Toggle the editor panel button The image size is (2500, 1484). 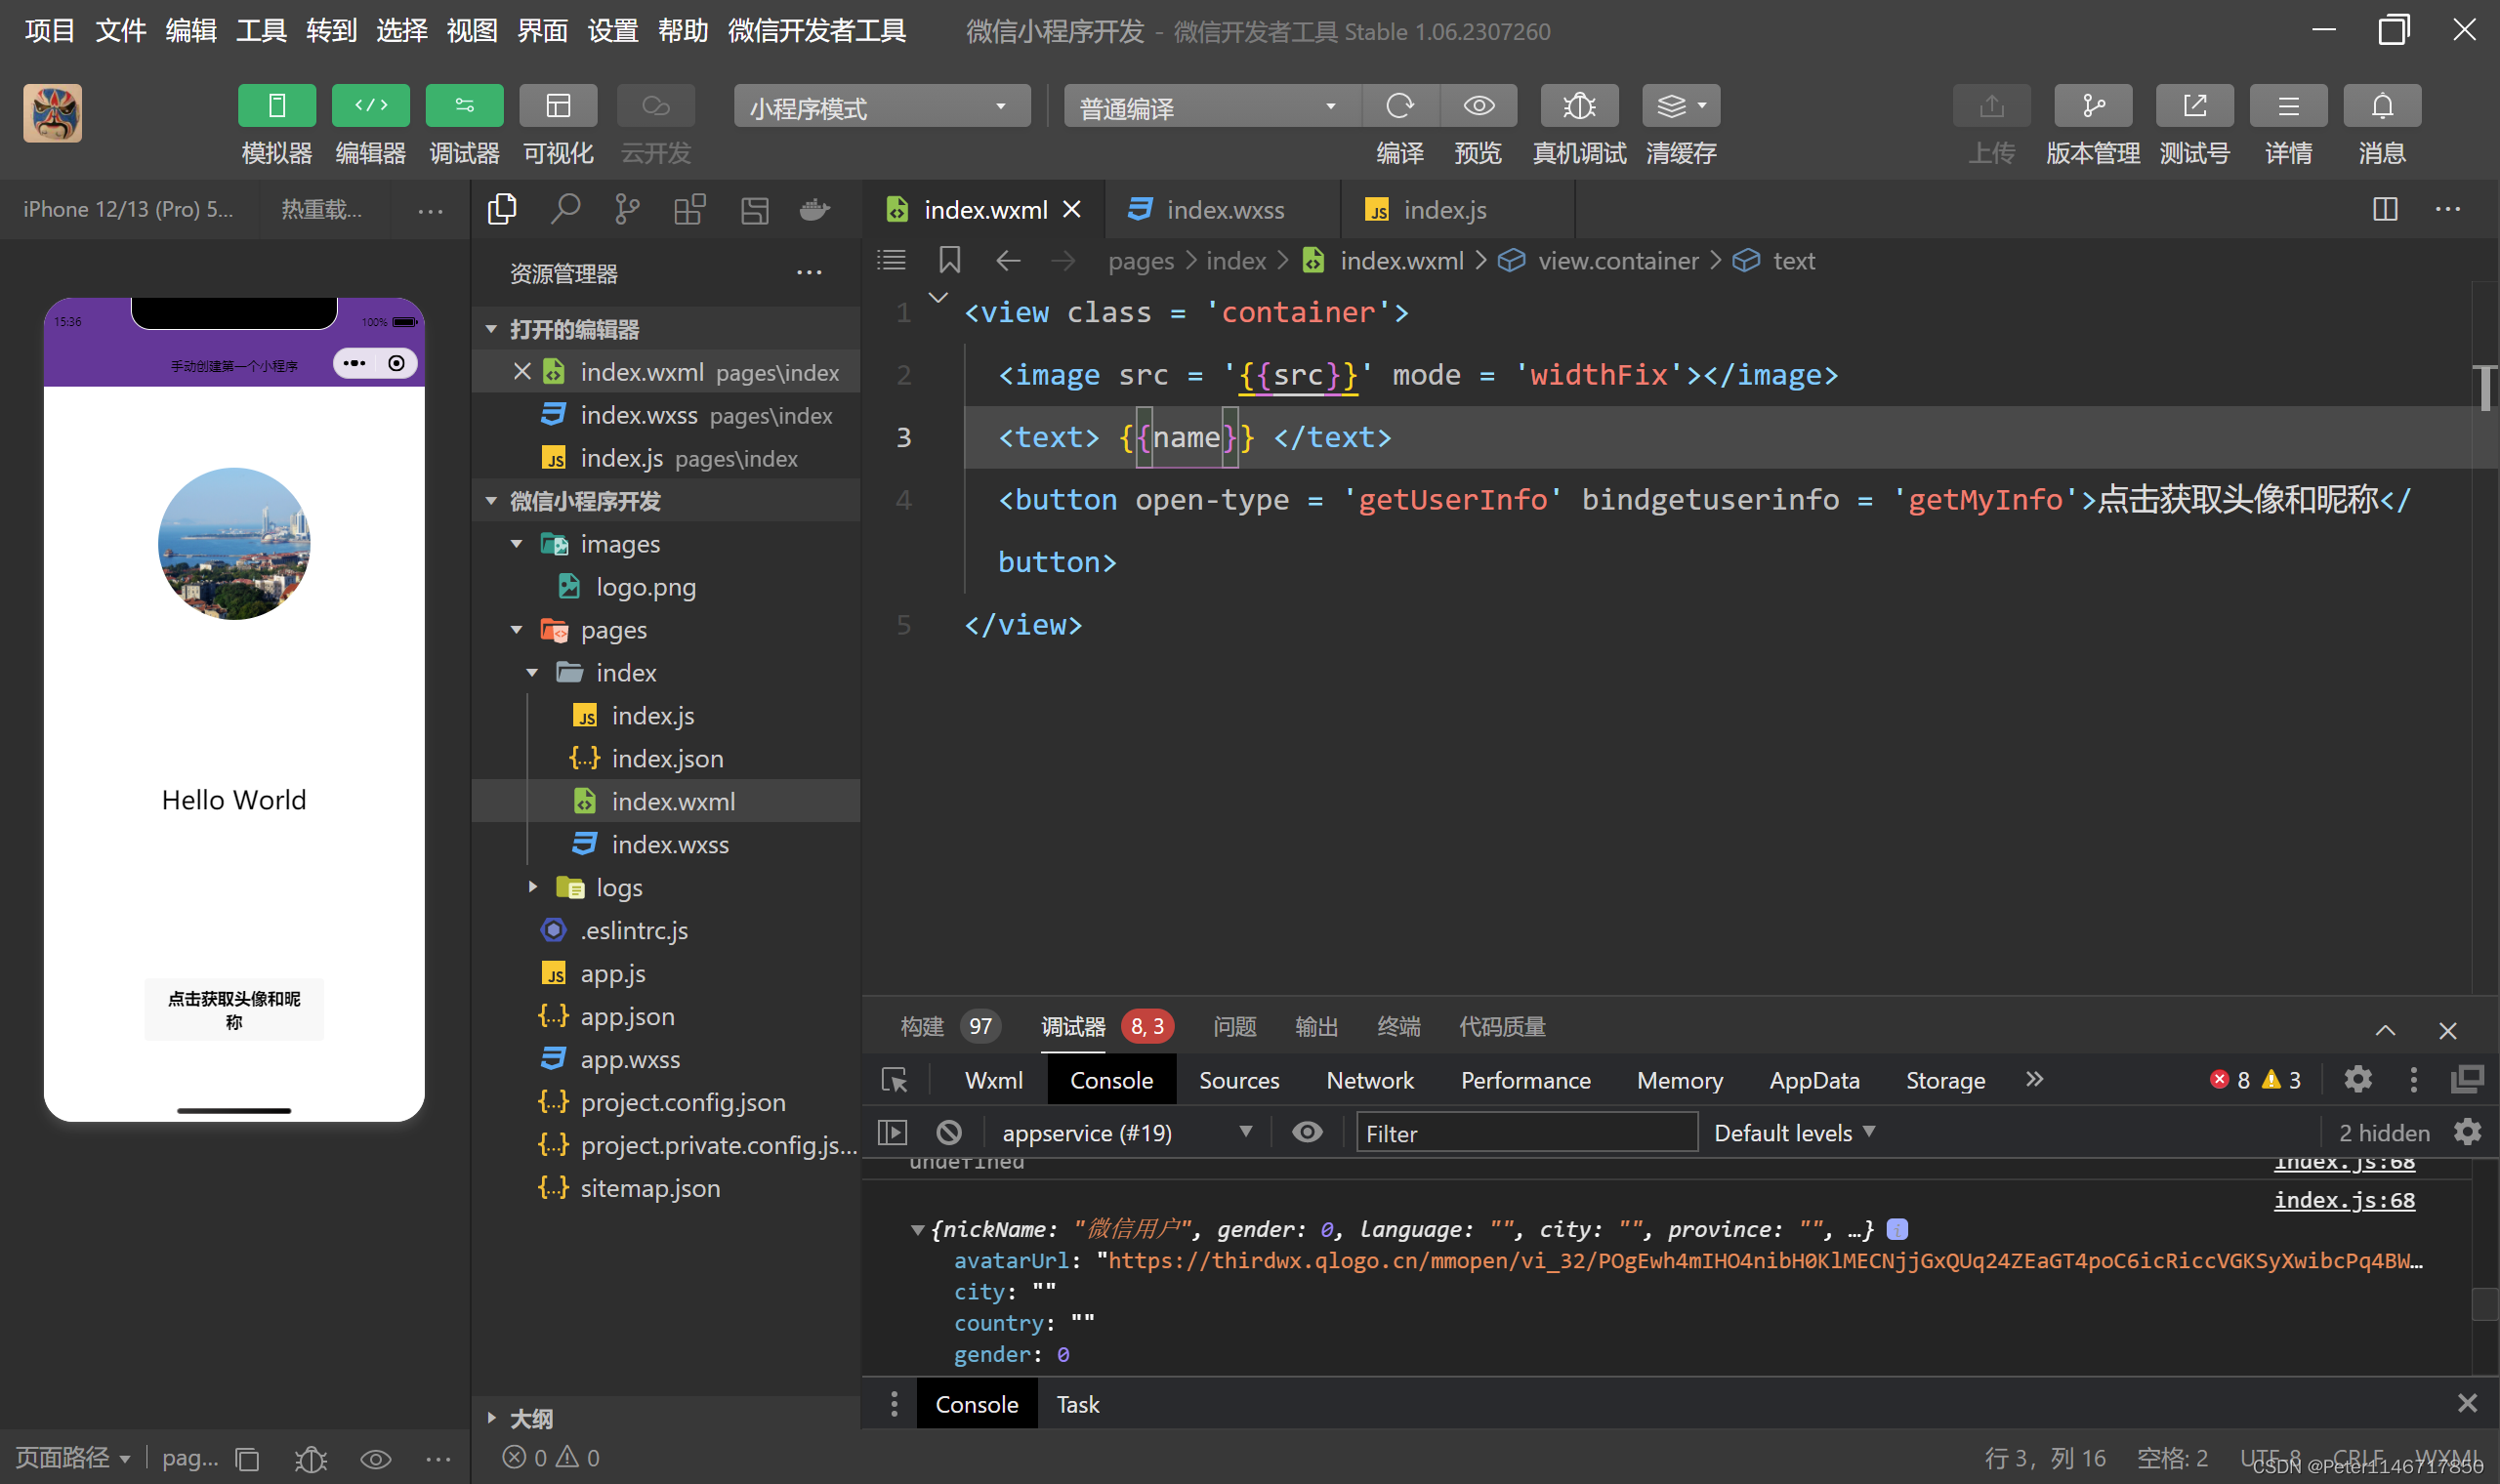tap(370, 106)
